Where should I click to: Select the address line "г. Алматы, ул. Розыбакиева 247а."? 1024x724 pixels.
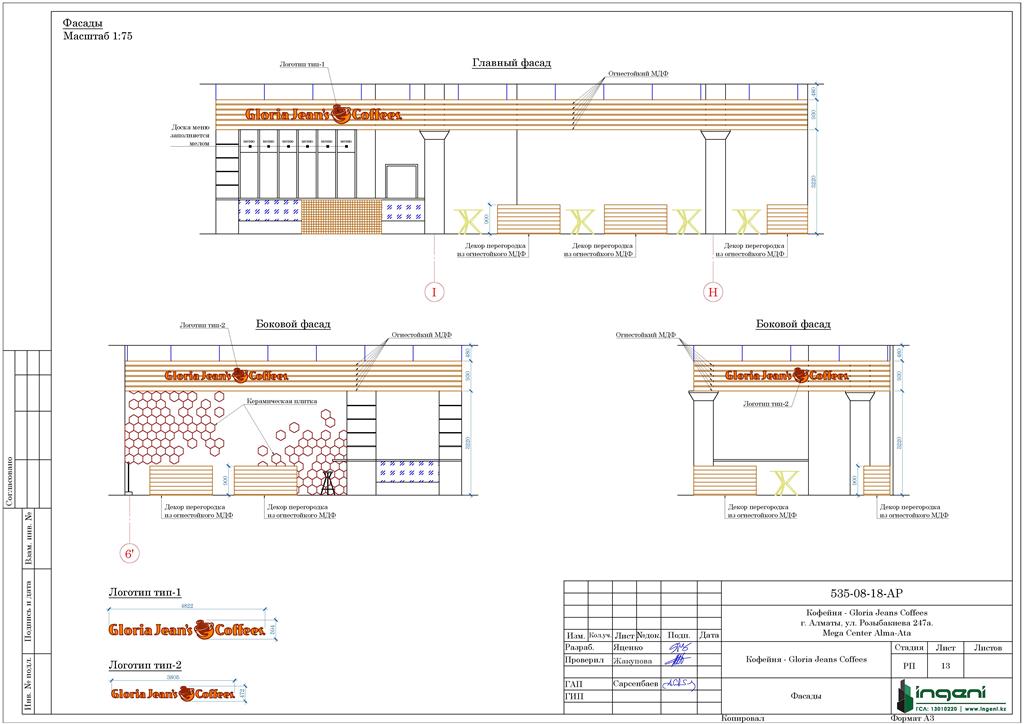click(x=867, y=623)
